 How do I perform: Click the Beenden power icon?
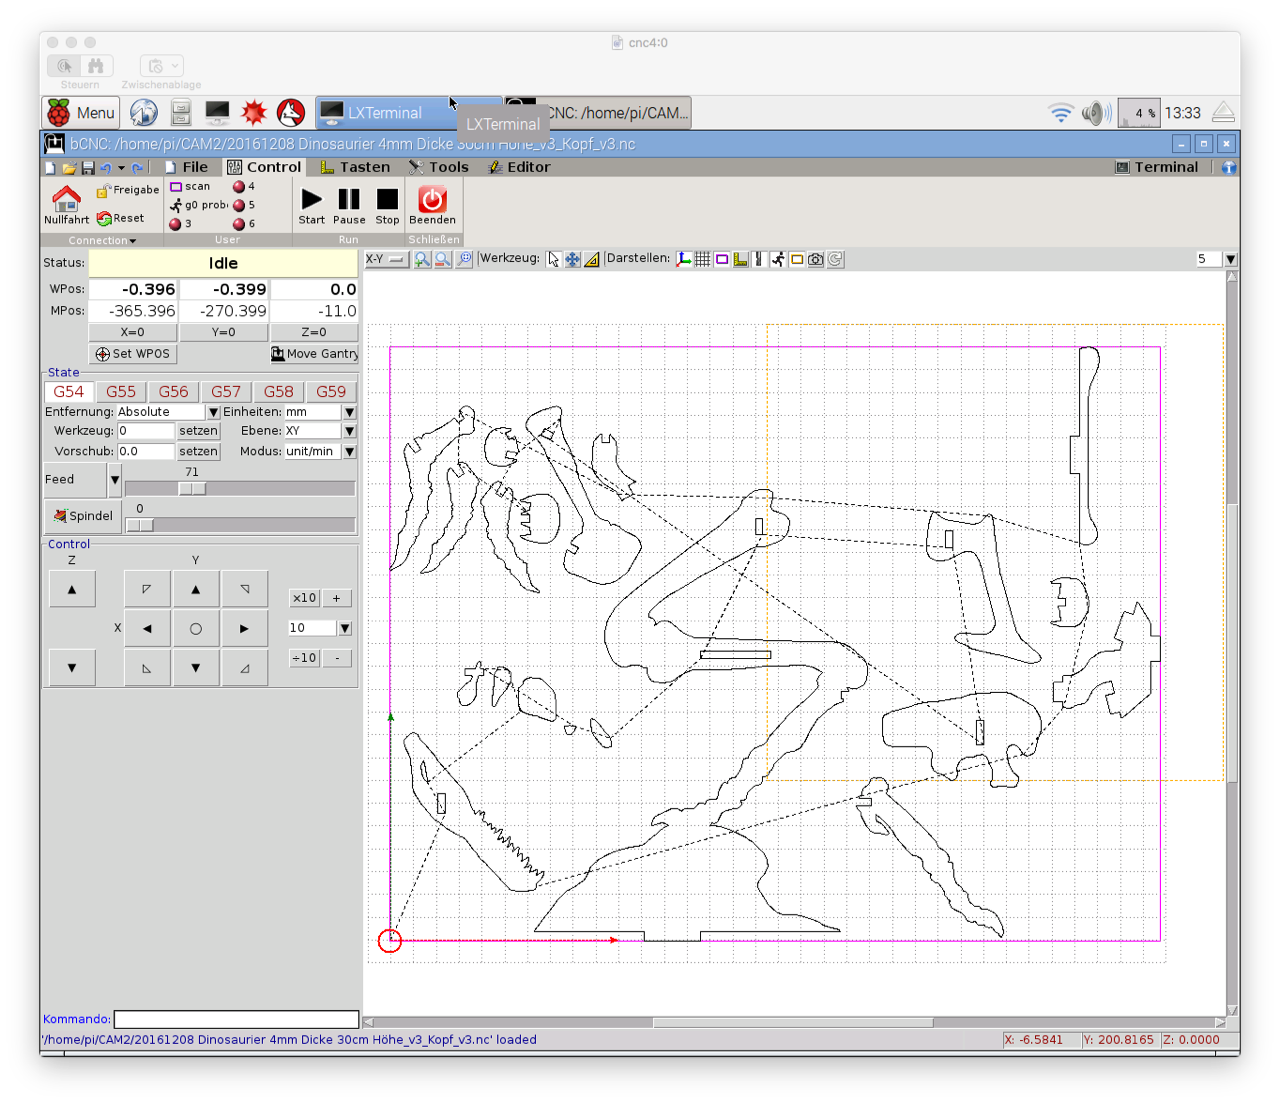point(432,199)
